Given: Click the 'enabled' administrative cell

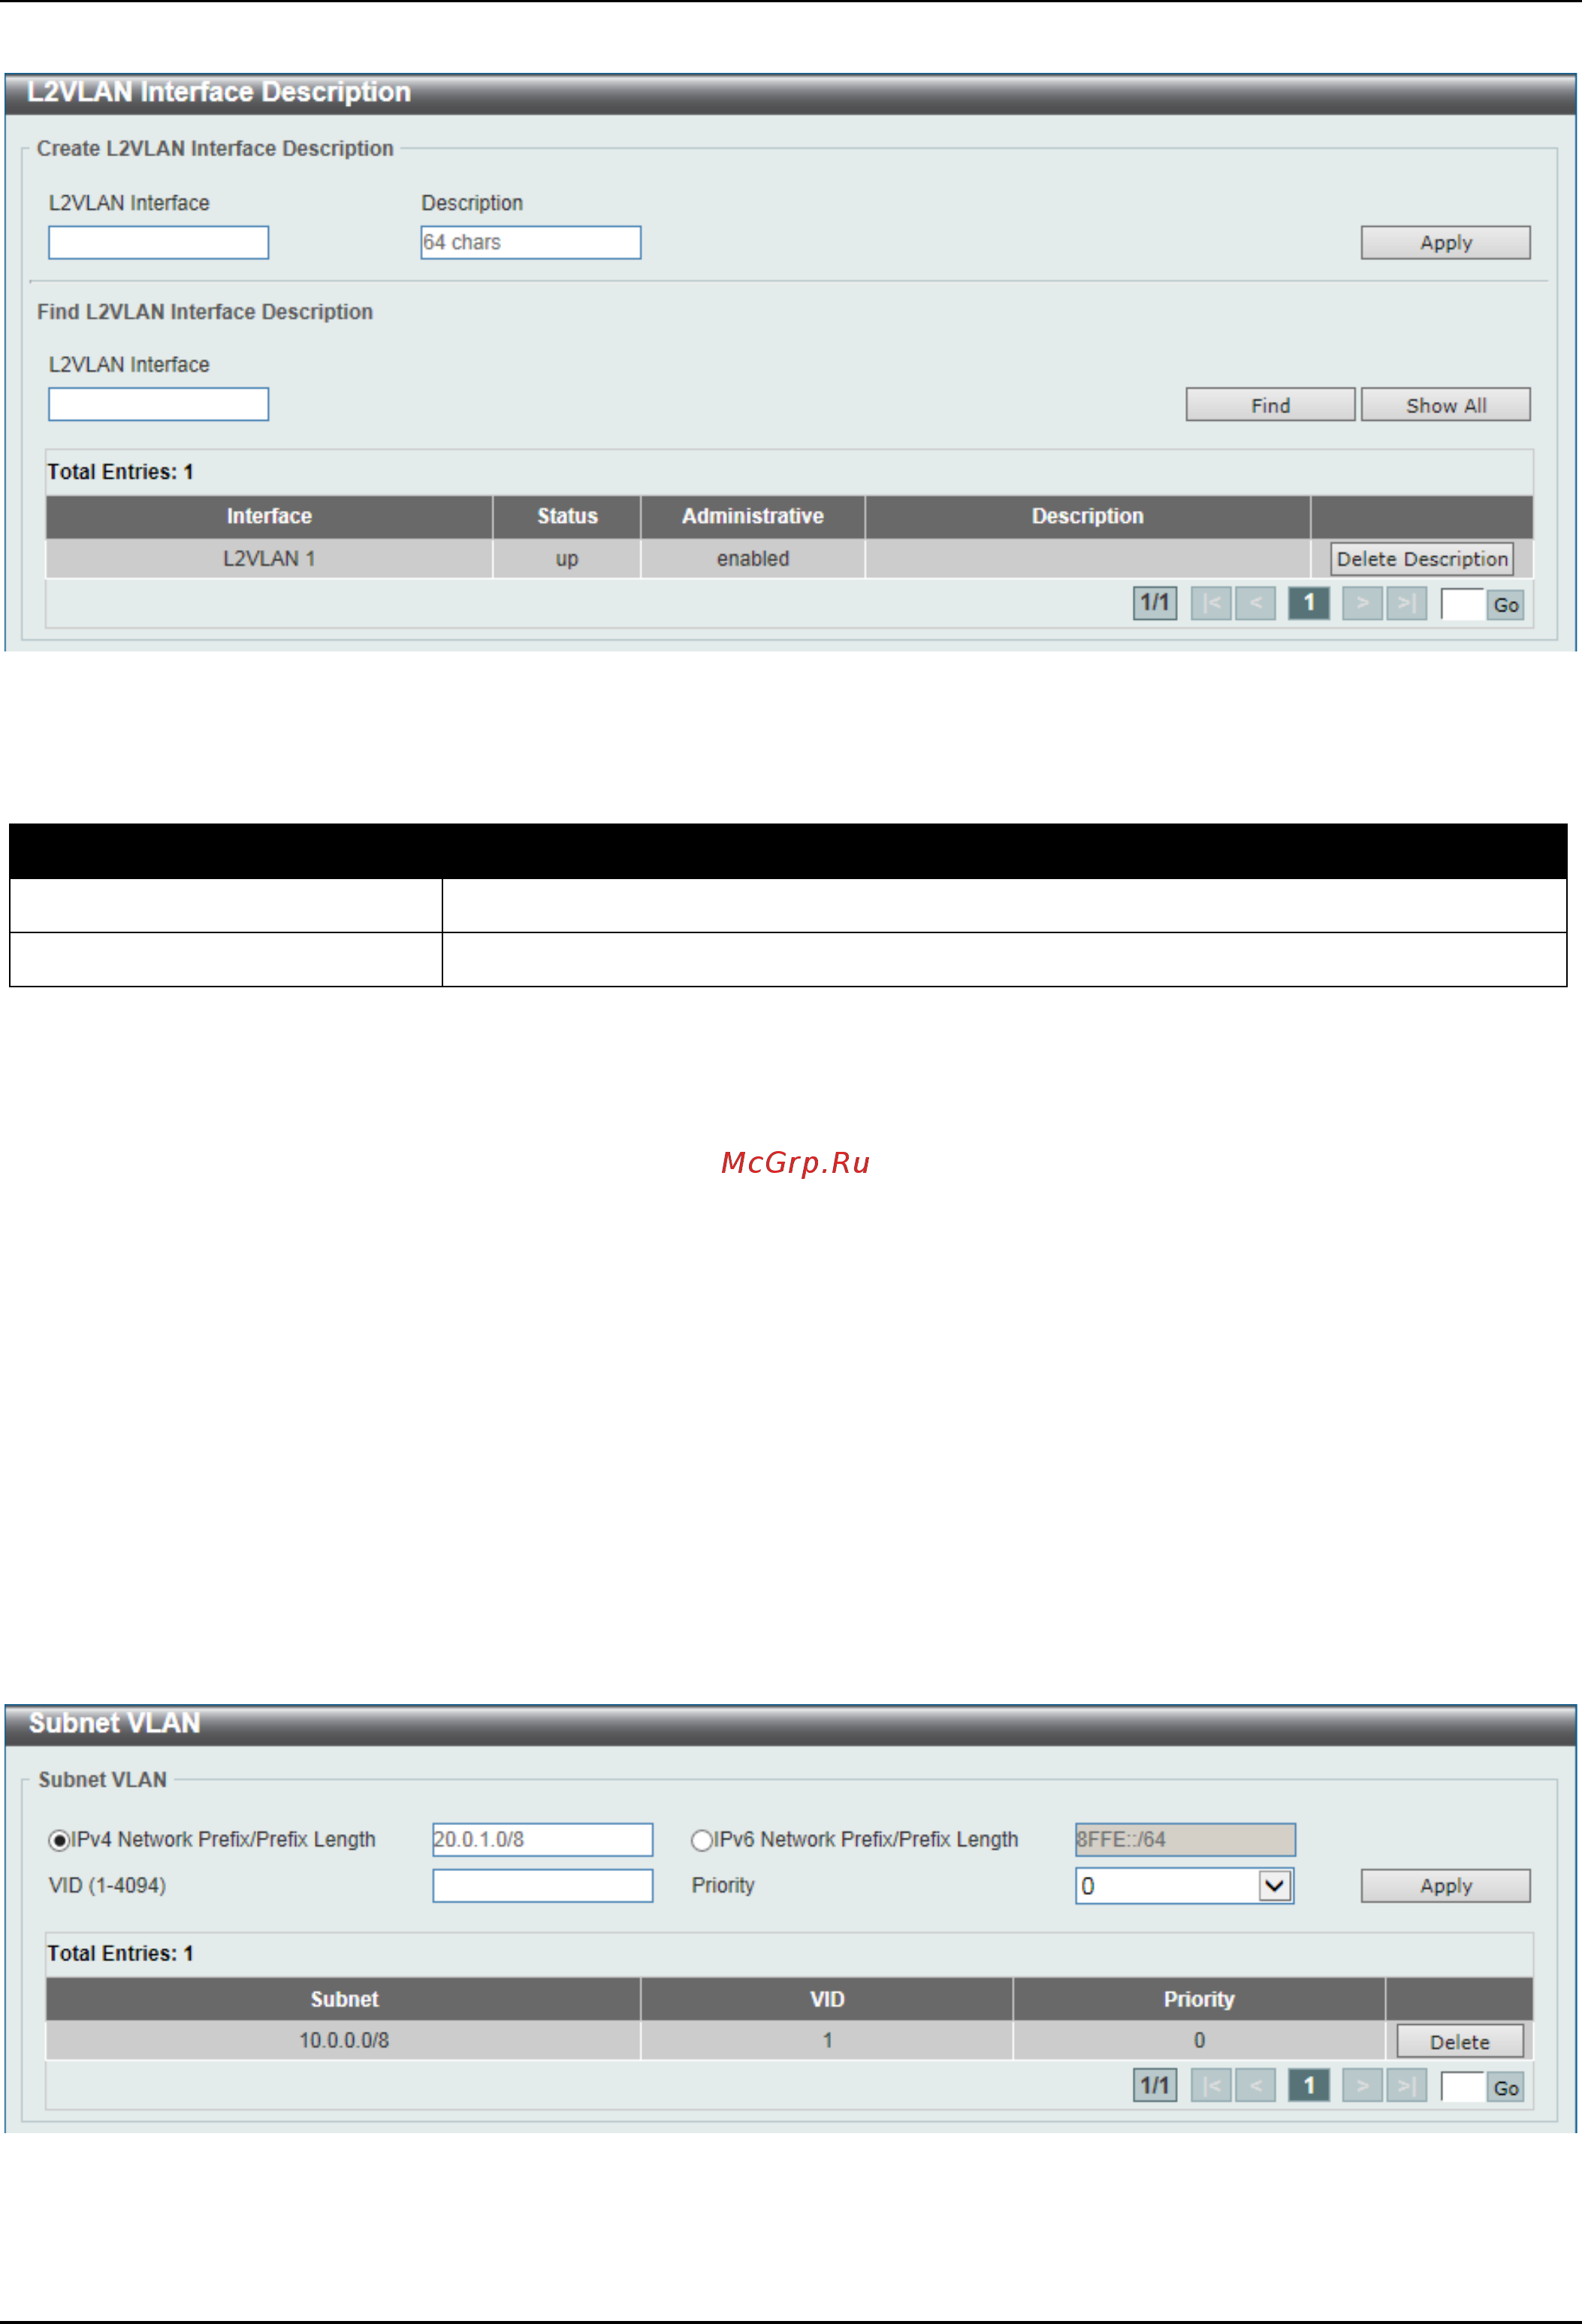Looking at the screenshot, I should [753, 559].
